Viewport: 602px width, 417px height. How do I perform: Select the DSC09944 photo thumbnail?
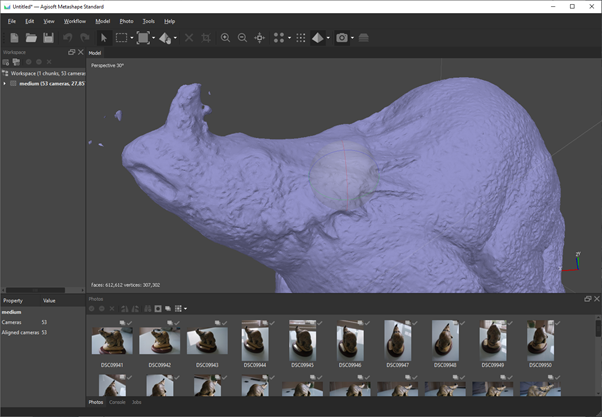click(254, 342)
